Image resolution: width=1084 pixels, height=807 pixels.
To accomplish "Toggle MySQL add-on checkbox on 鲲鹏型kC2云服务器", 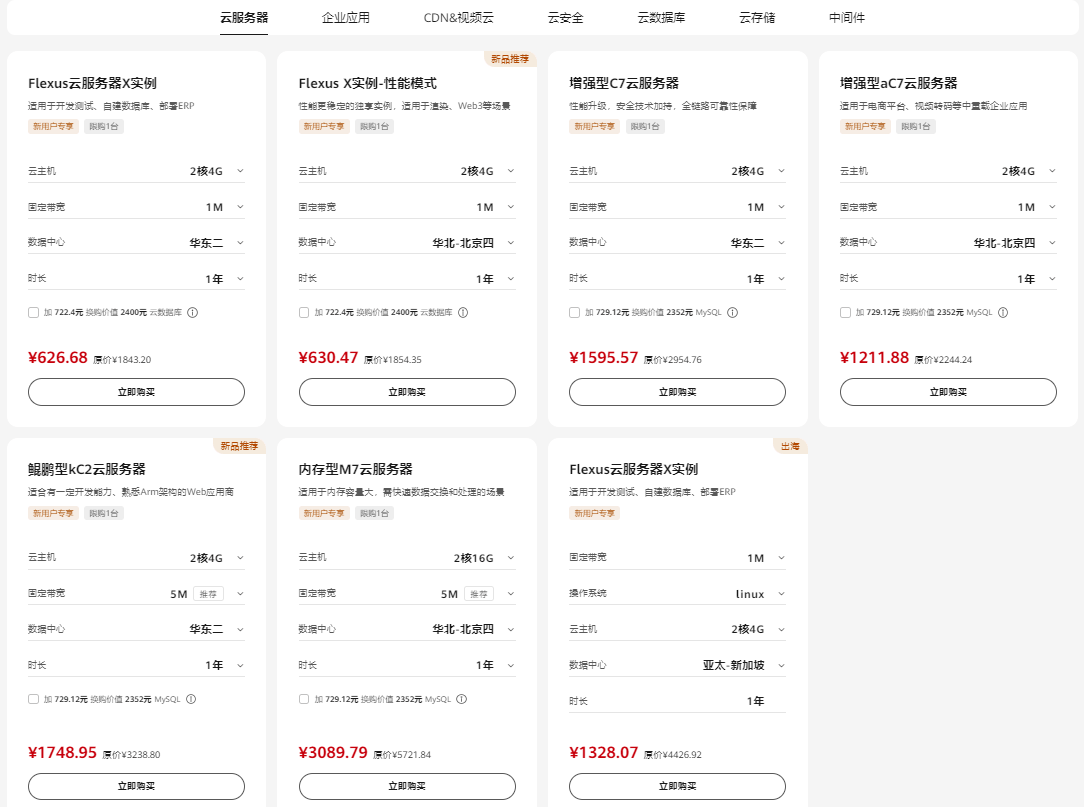I will click(x=33, y=699).
